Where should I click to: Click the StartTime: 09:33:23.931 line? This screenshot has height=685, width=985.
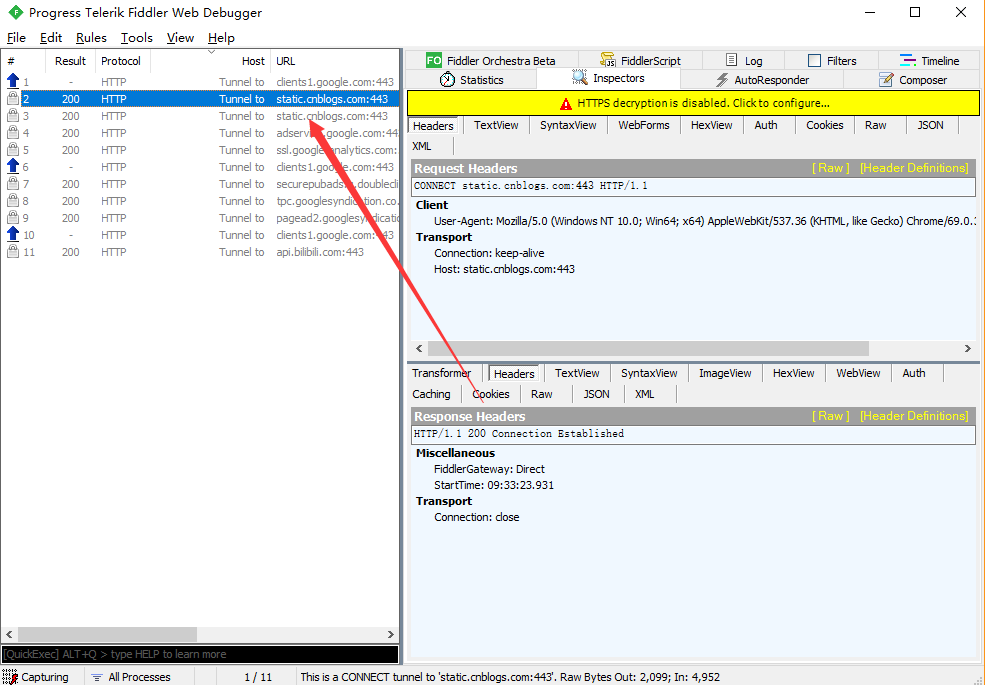click(x=494, y=485)
